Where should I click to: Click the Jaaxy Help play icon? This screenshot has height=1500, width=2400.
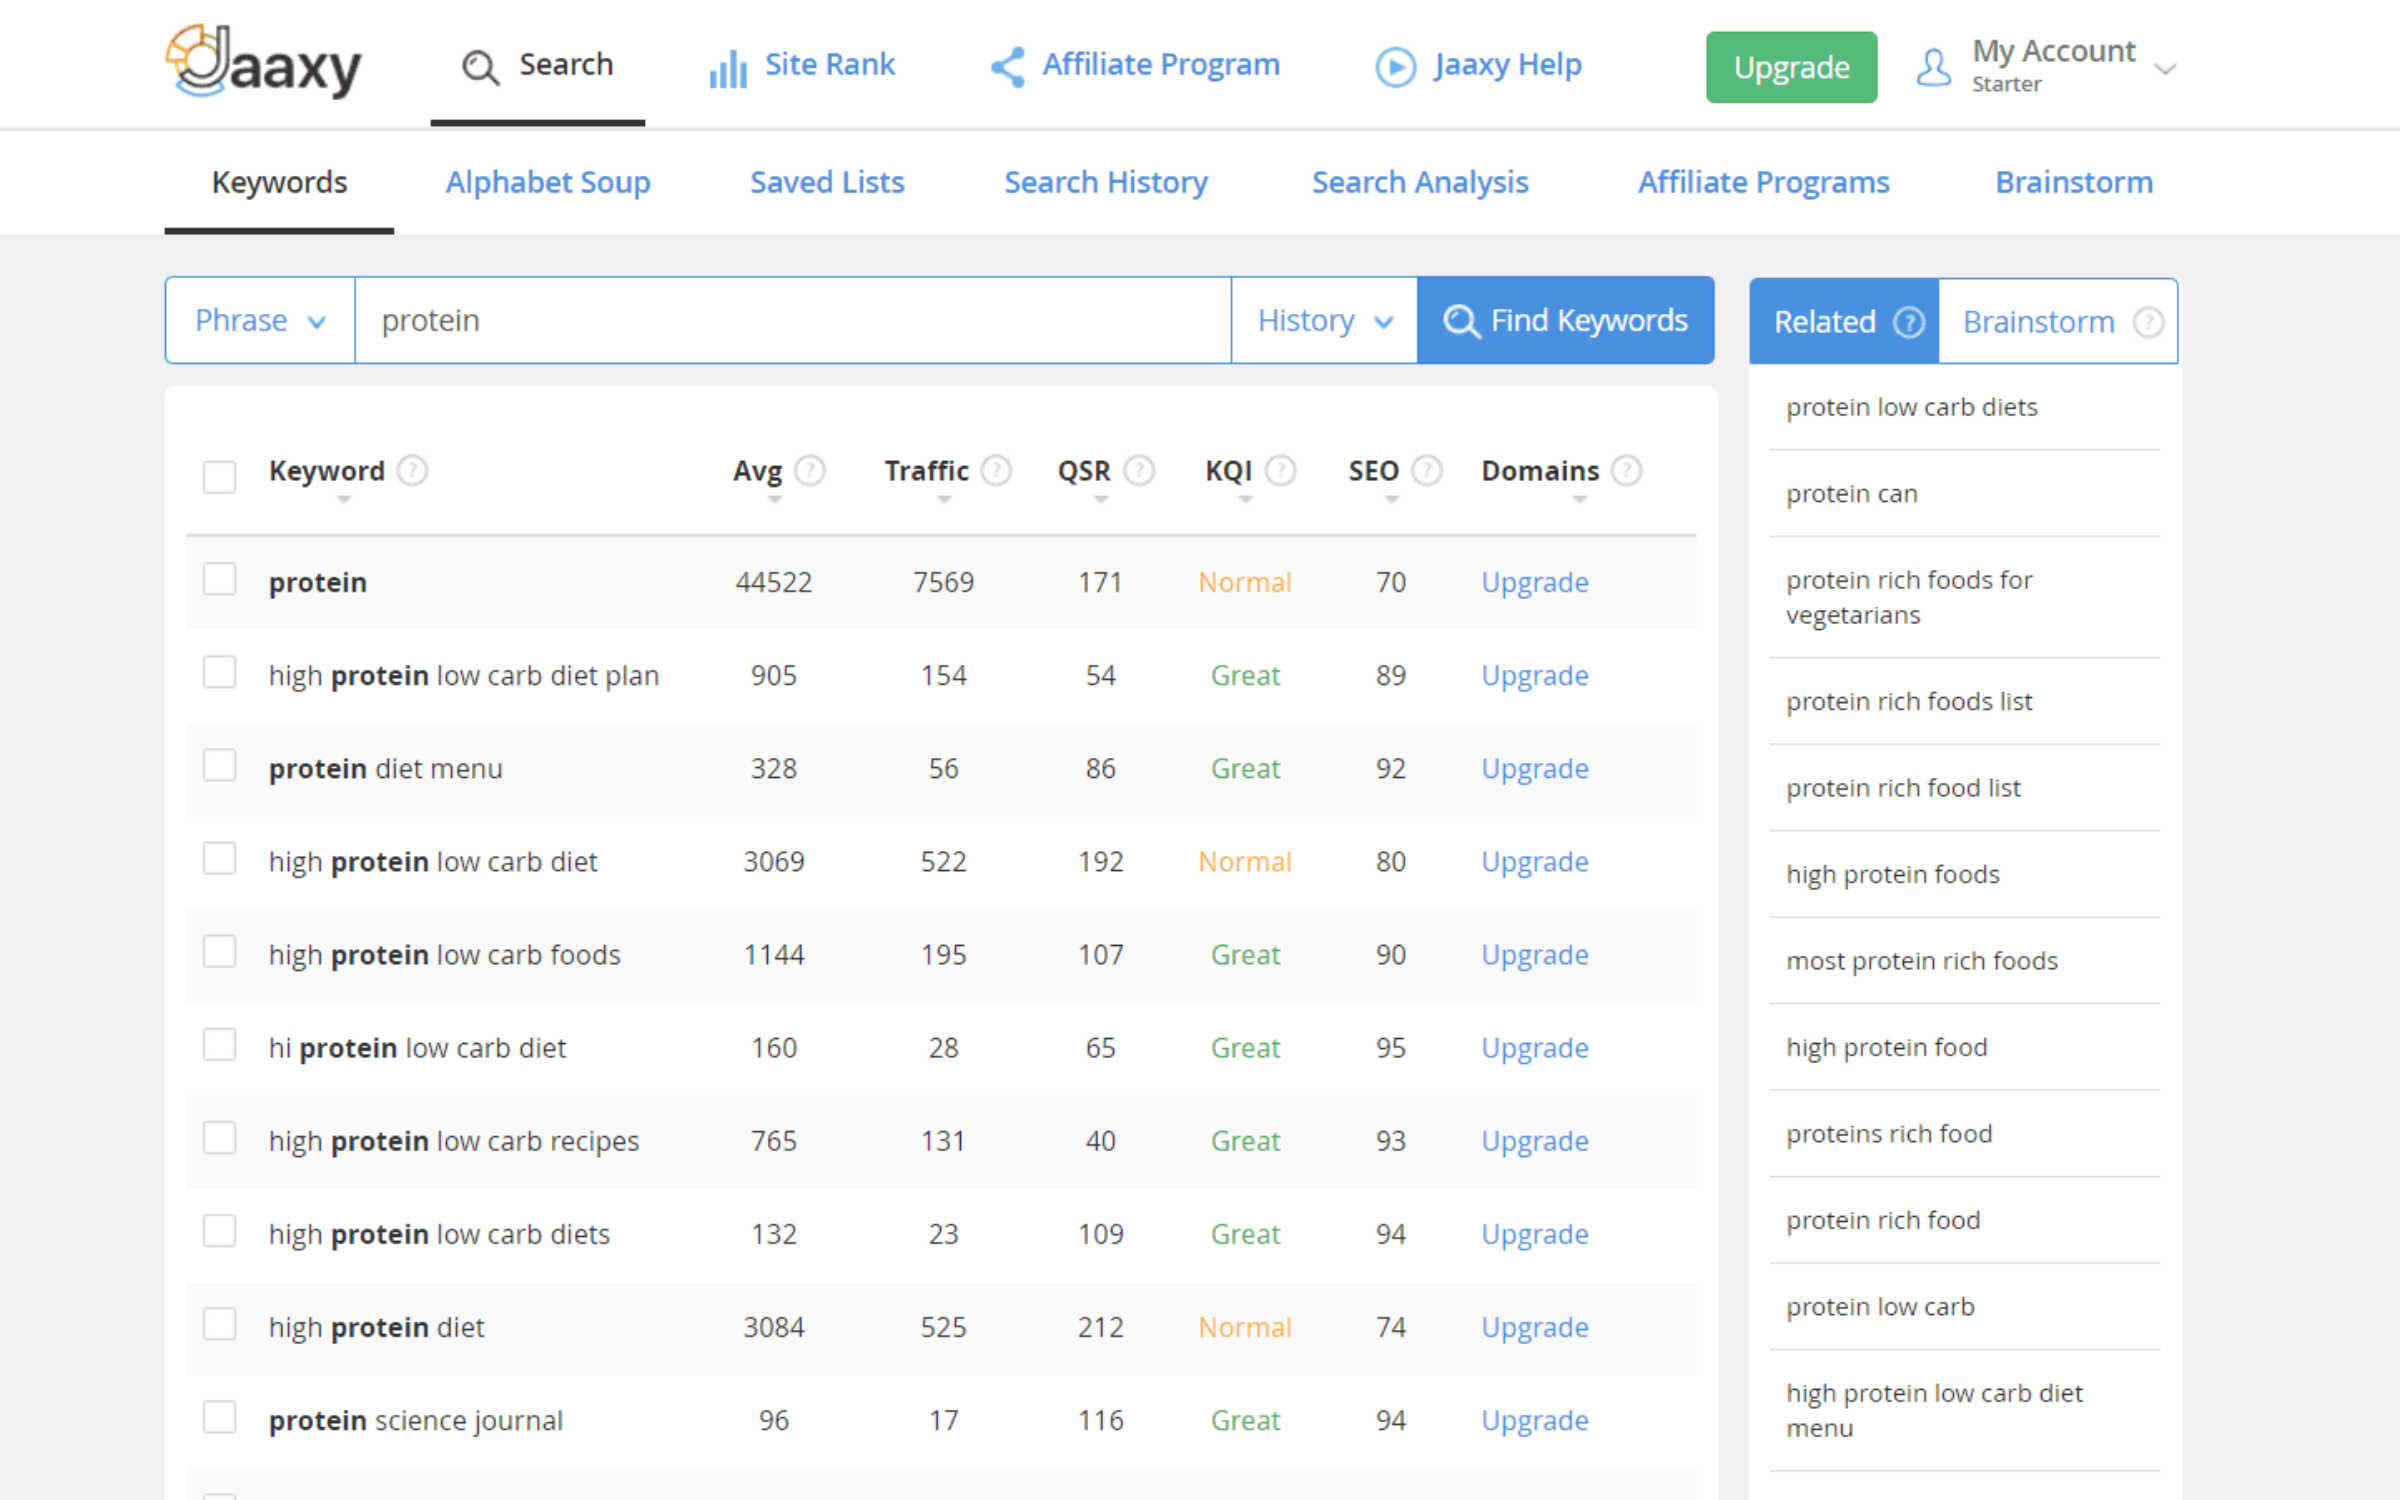pos(1396,67)
